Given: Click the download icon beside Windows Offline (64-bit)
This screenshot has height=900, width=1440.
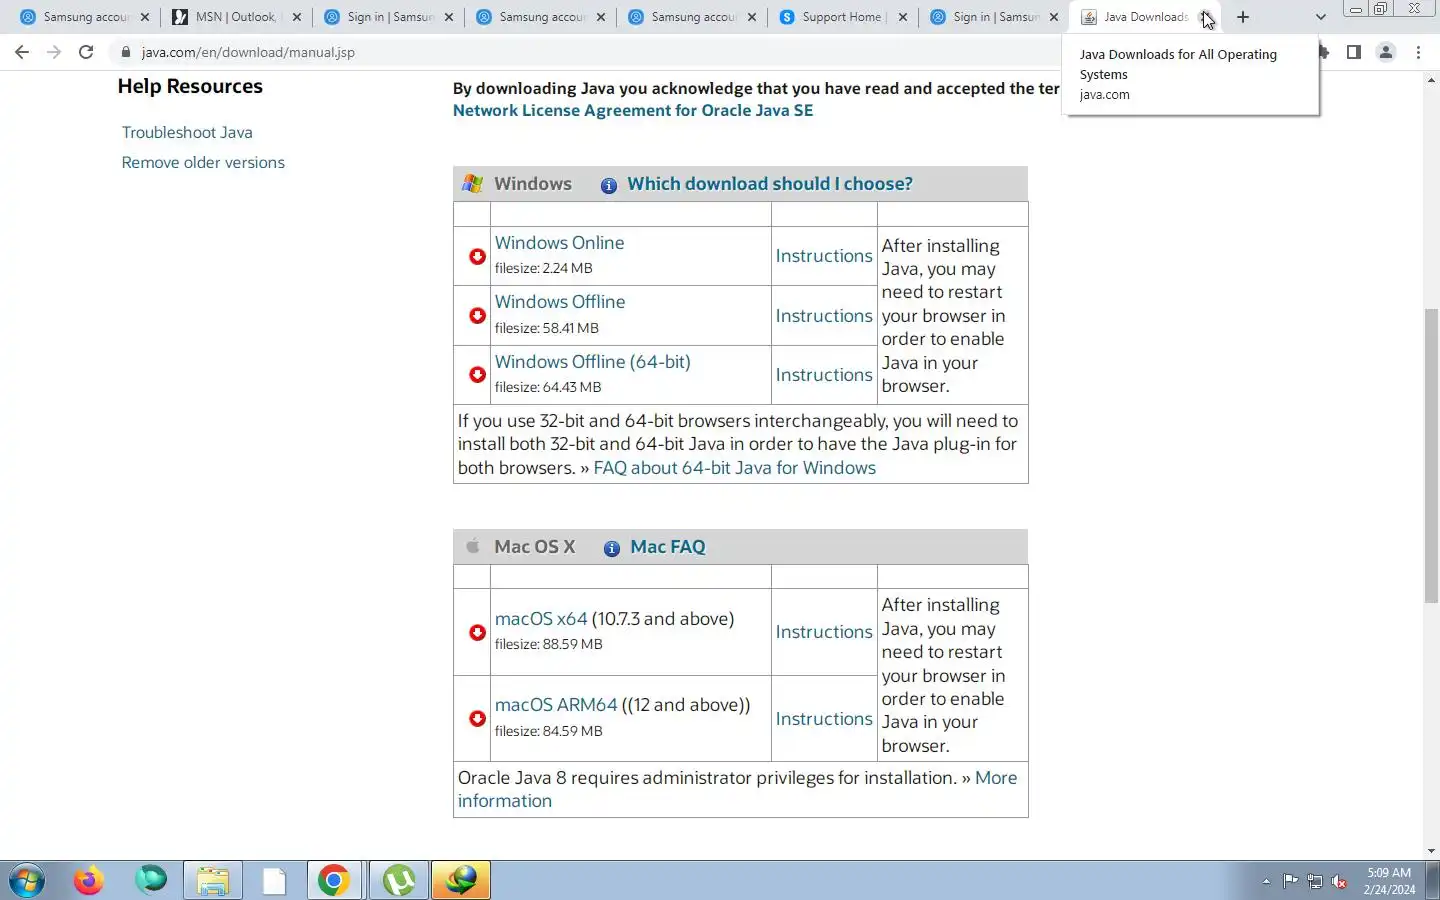Looking at the screenshot, I should click(x=477, y=375).
